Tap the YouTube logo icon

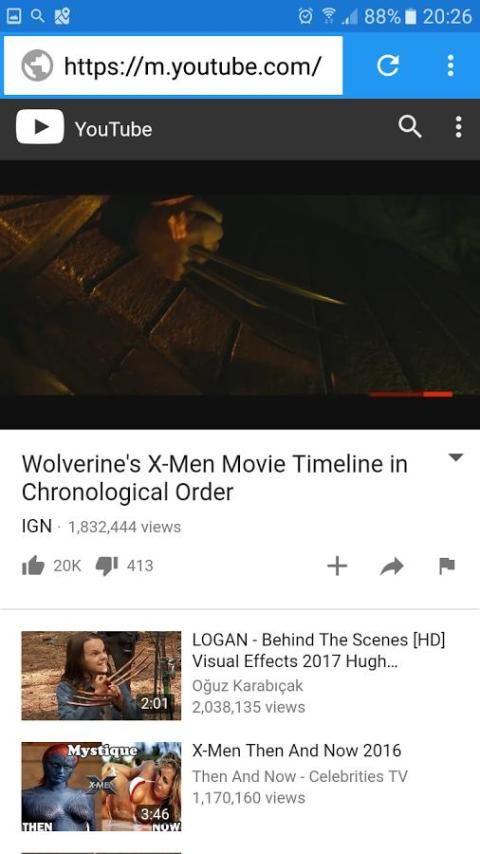[x=40, y=127]
